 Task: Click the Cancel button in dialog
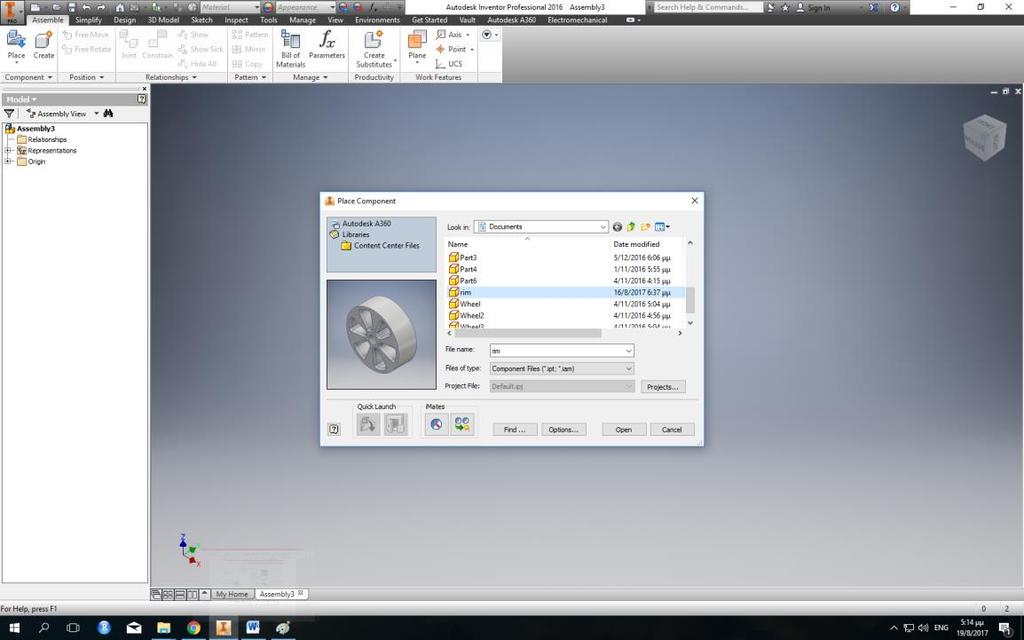[x=671, y=430]
